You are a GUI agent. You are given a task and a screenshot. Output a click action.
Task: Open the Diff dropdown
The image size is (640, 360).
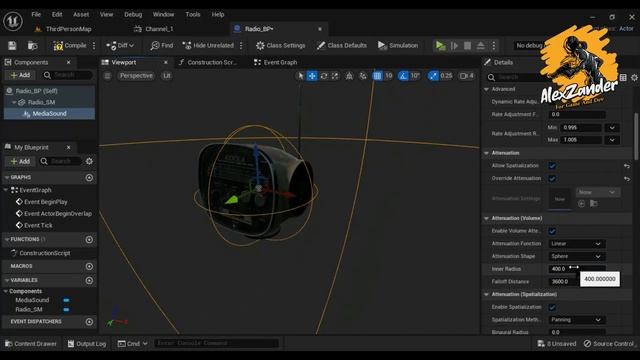click(x=120, y=45)
